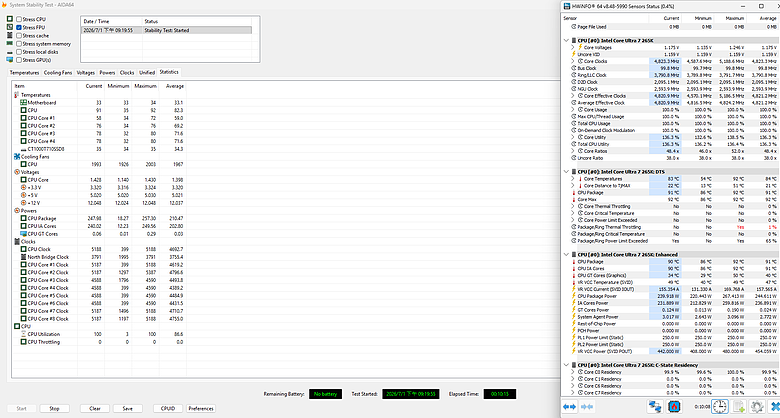
Task: Enable Stress cache checkbox
Action: pyautogui.click(x=19, y=36)
